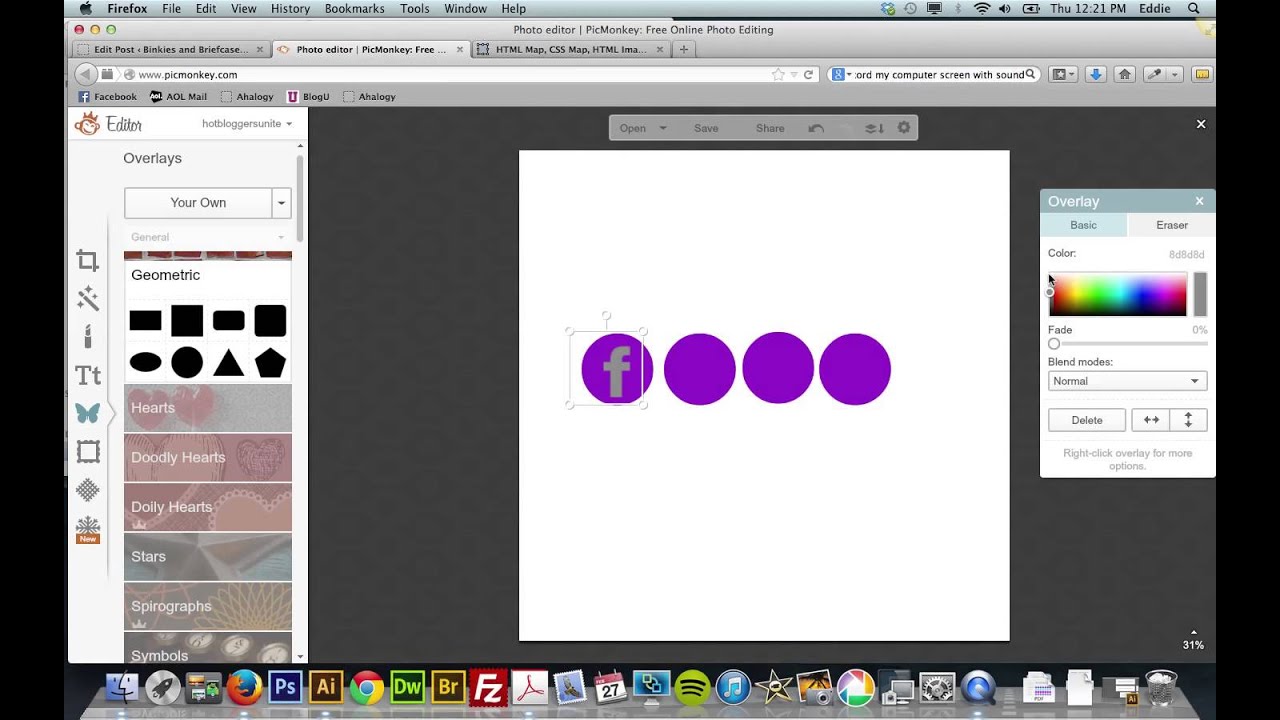Select the Touch Up lipstick tool
1280x720 pixels.
click(x=87, y=337)
